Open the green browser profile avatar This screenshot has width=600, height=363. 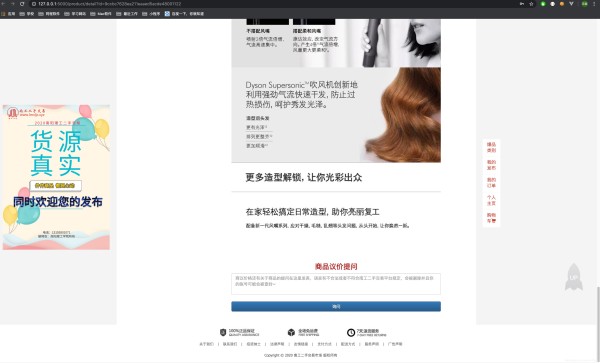click(584, 4)
